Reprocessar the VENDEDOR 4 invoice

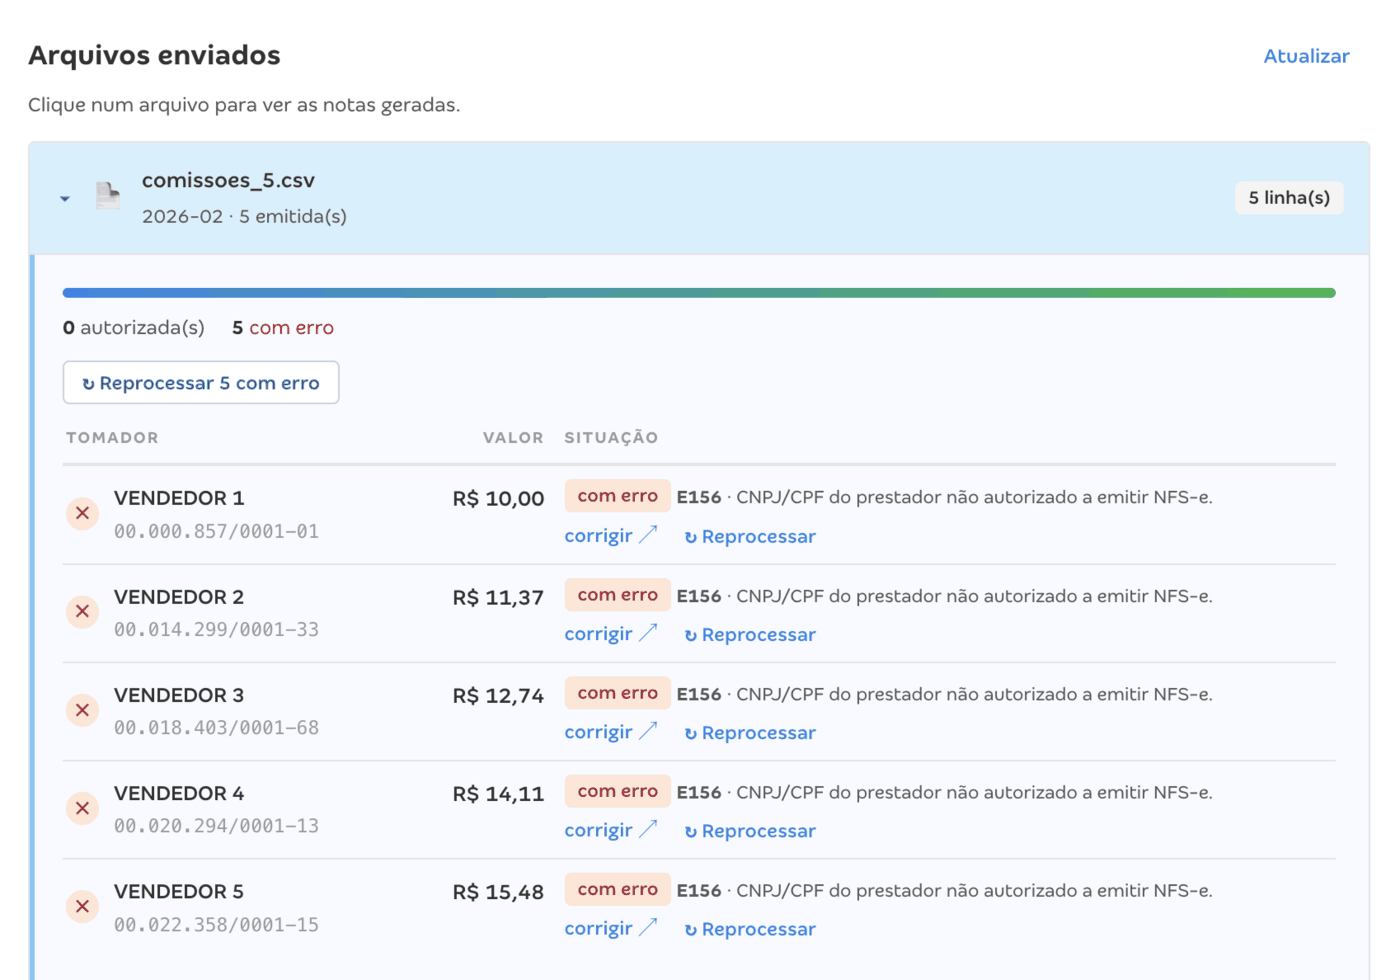[x=750, y=831]
